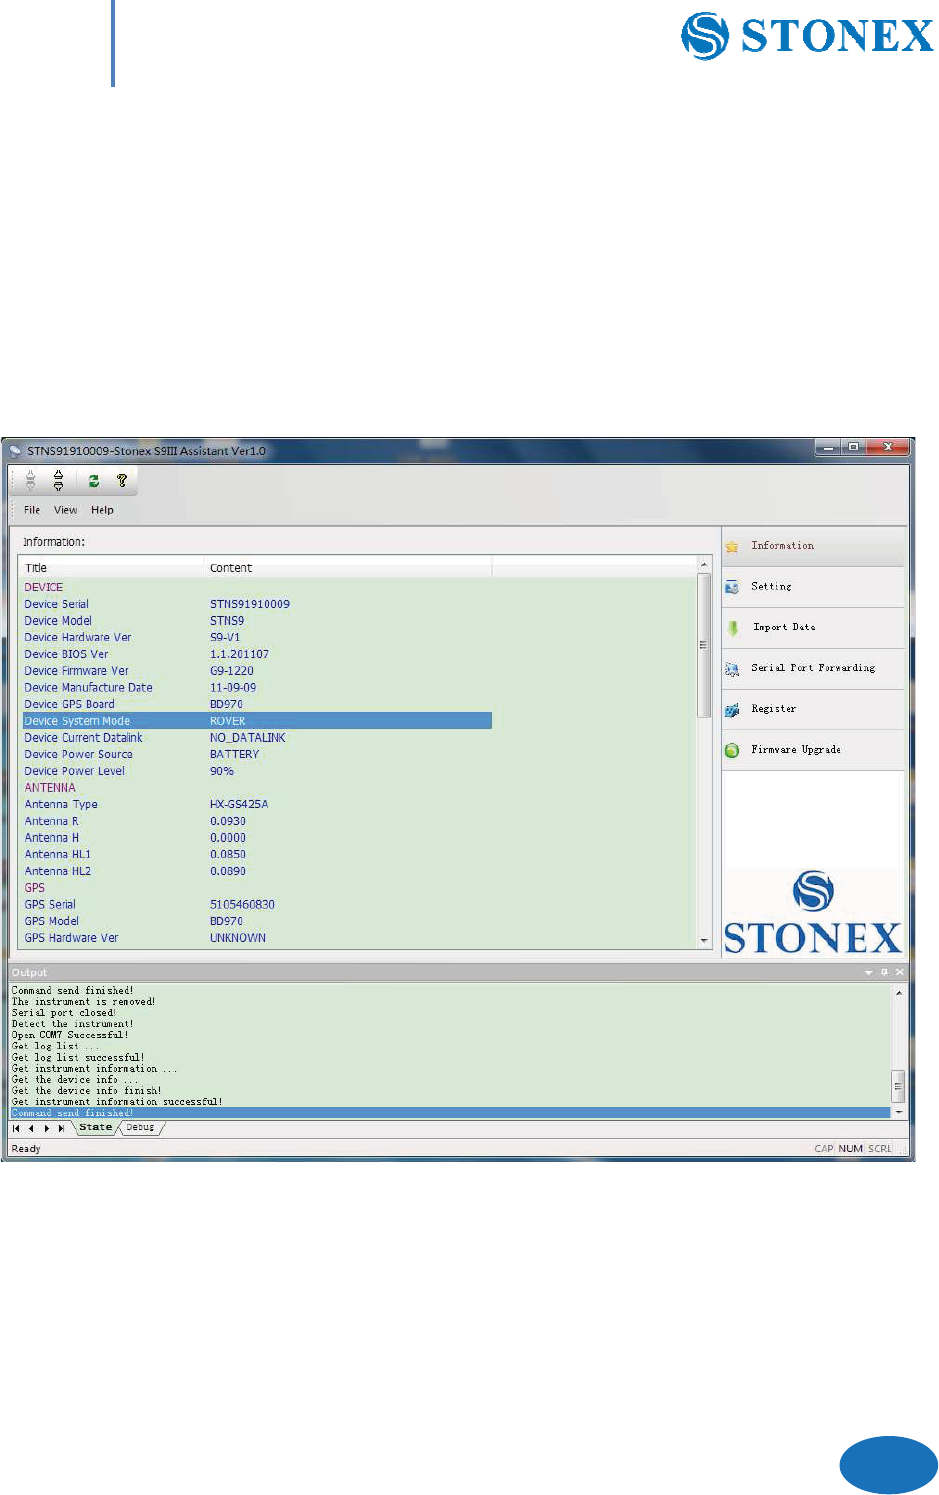Open the Output panel dropdown arrow
The height and width of the screenshot is (1495, 939).
[x=868, y=972]
